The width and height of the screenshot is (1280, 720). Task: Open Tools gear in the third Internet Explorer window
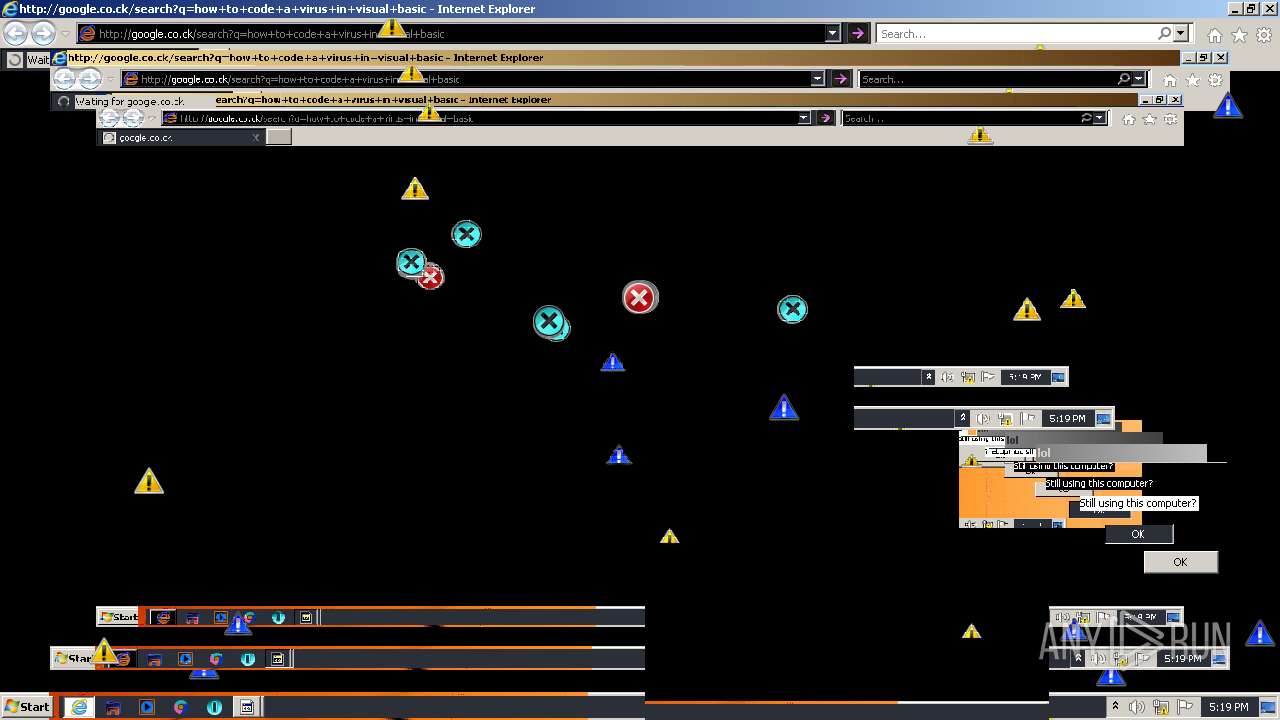(1171, 119)
